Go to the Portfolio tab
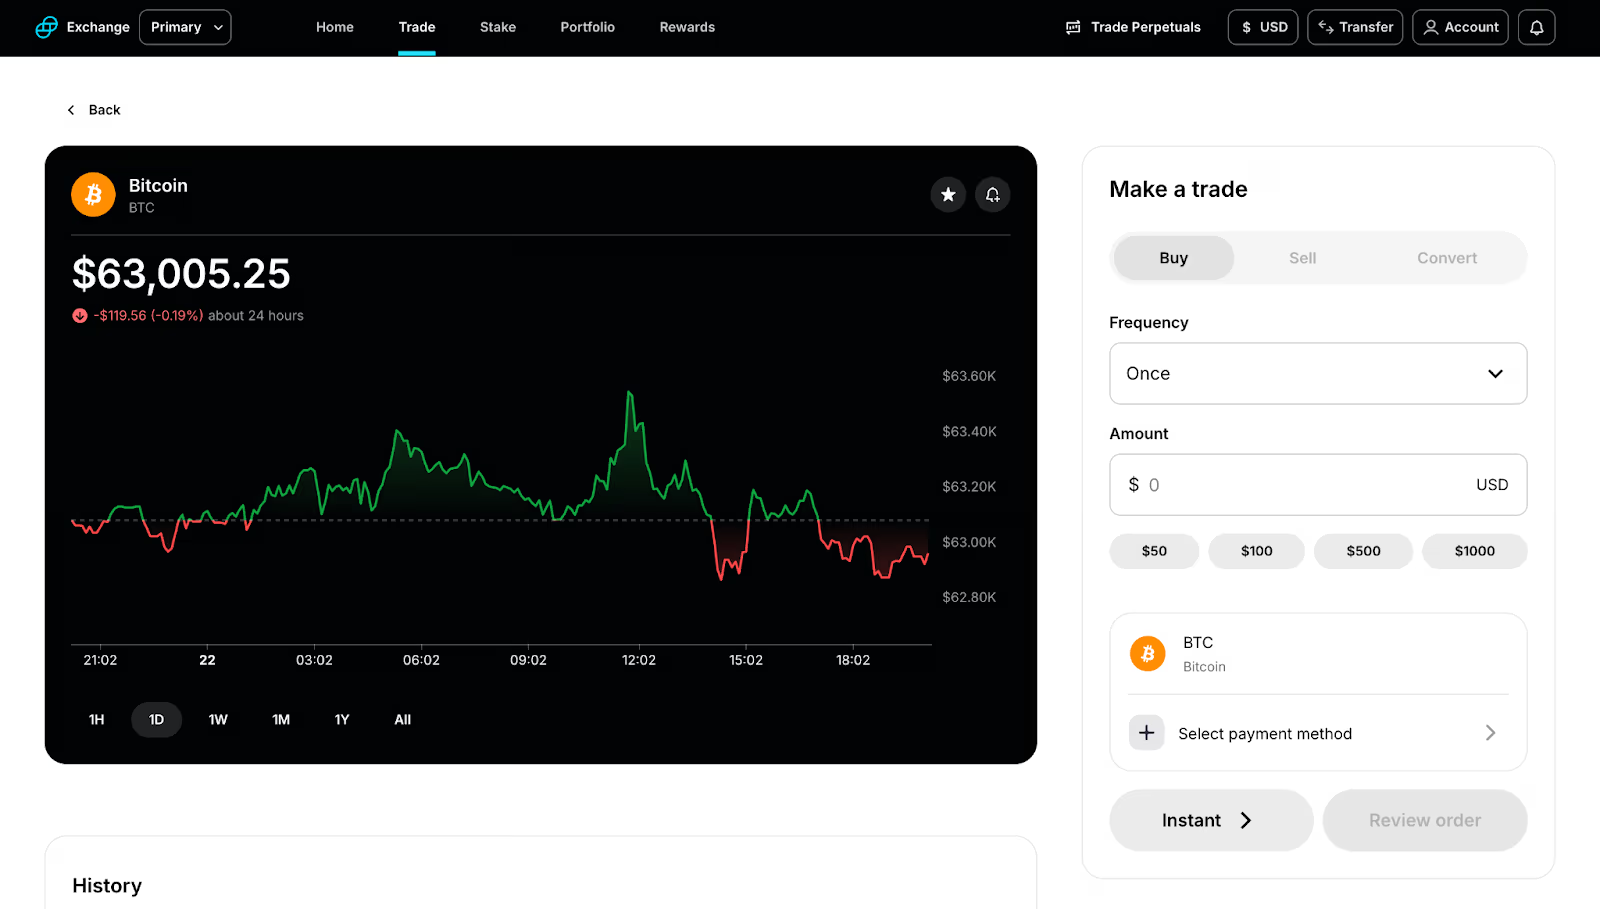Screen dimensions: 1600x909 pos(587,27)
